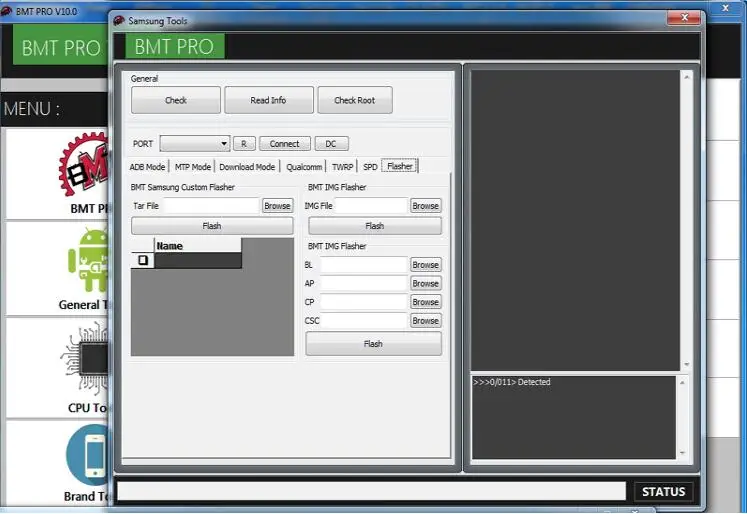Browse for a Tar File
747x514 pixels.
277,206
